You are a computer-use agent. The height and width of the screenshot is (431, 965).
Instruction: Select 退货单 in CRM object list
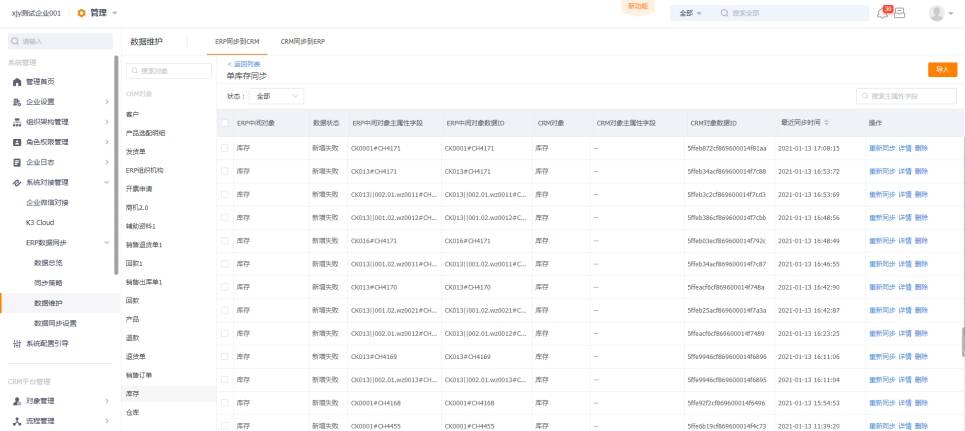point(135,356)
